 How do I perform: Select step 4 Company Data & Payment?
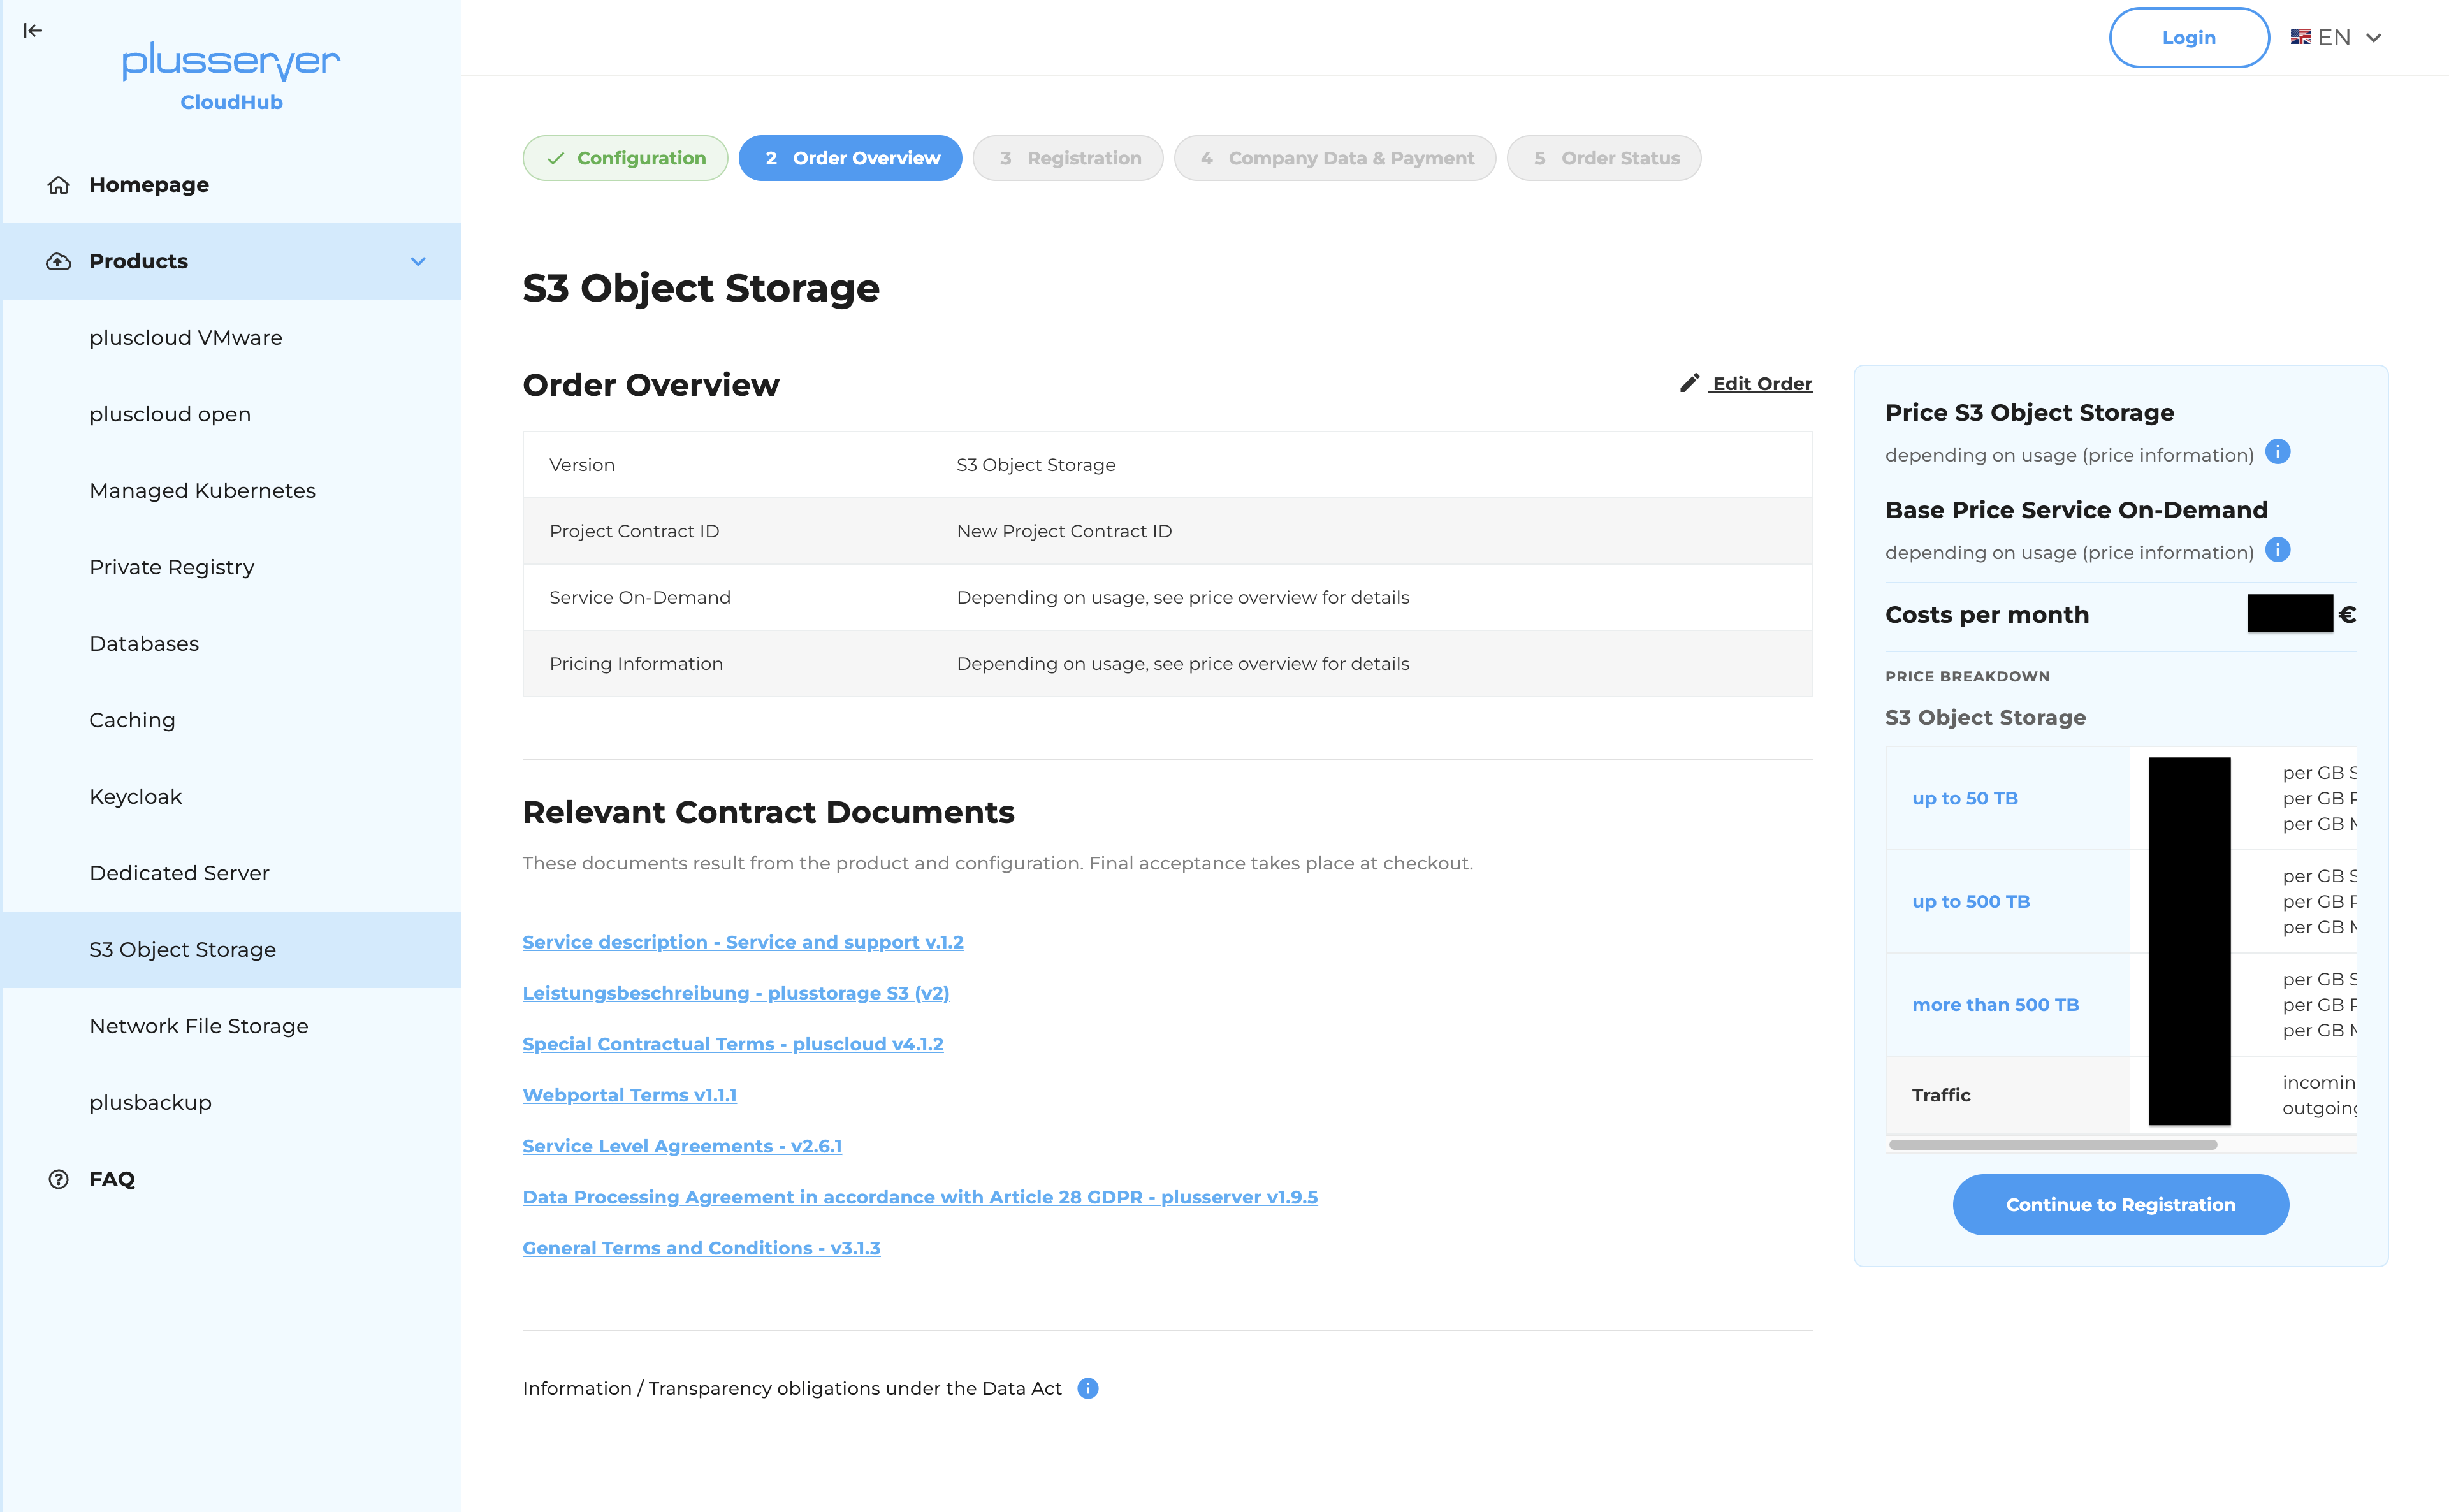1335,158
